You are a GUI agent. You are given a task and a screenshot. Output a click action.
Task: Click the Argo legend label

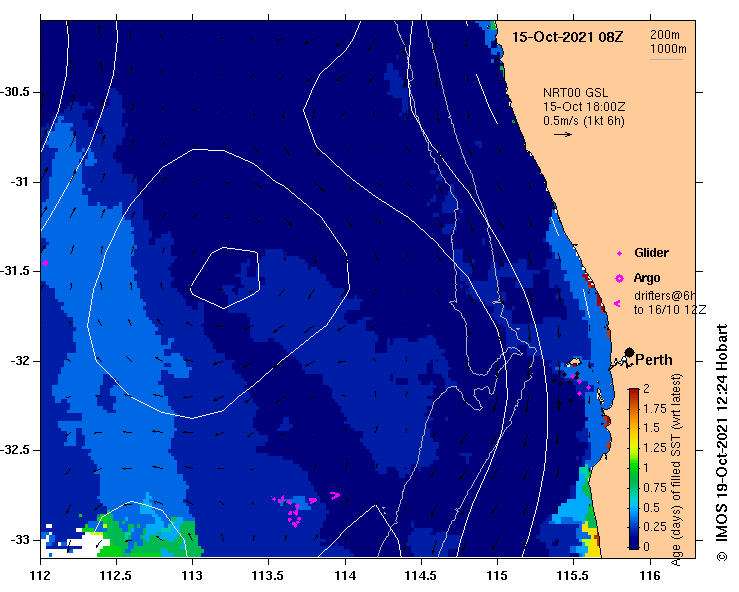click(647, 278)
